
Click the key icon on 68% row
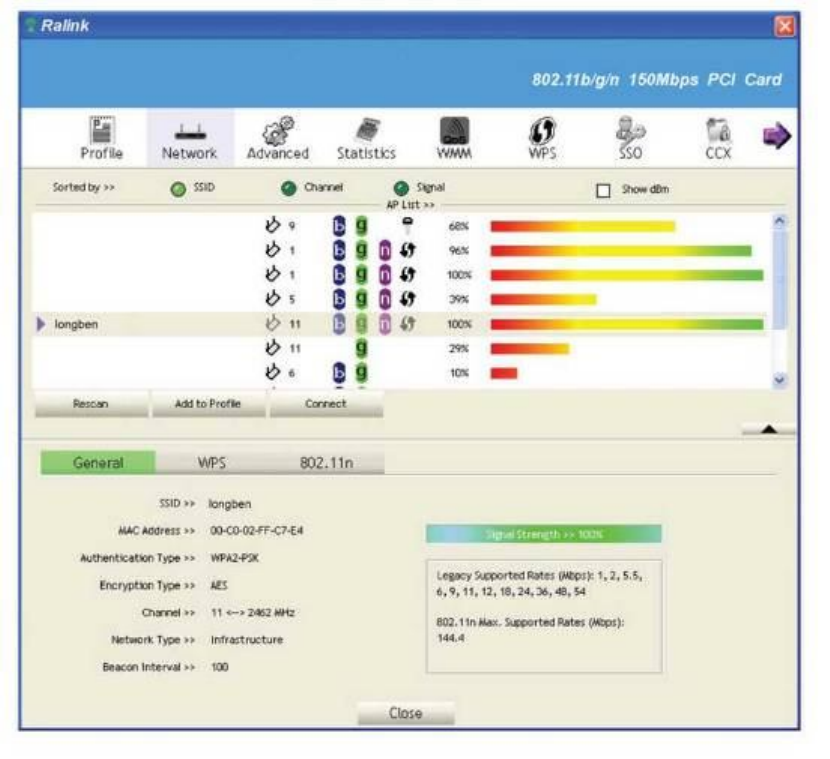point(408,225)
